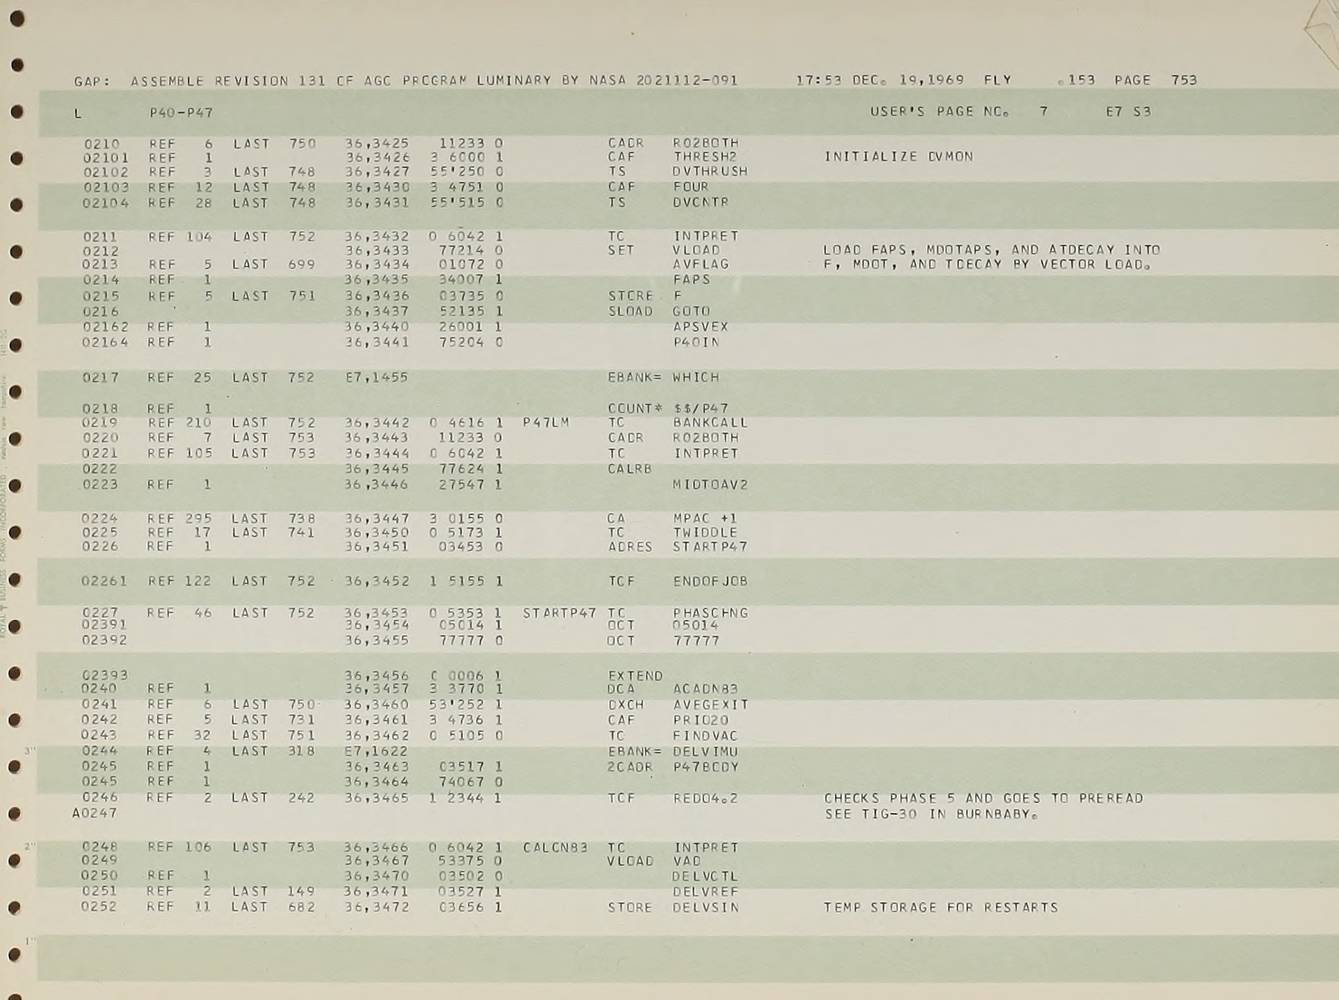Select the 'CALCN83' label
The width and height of the screenshot is (1339, 1000).
(x=555, y=848)
